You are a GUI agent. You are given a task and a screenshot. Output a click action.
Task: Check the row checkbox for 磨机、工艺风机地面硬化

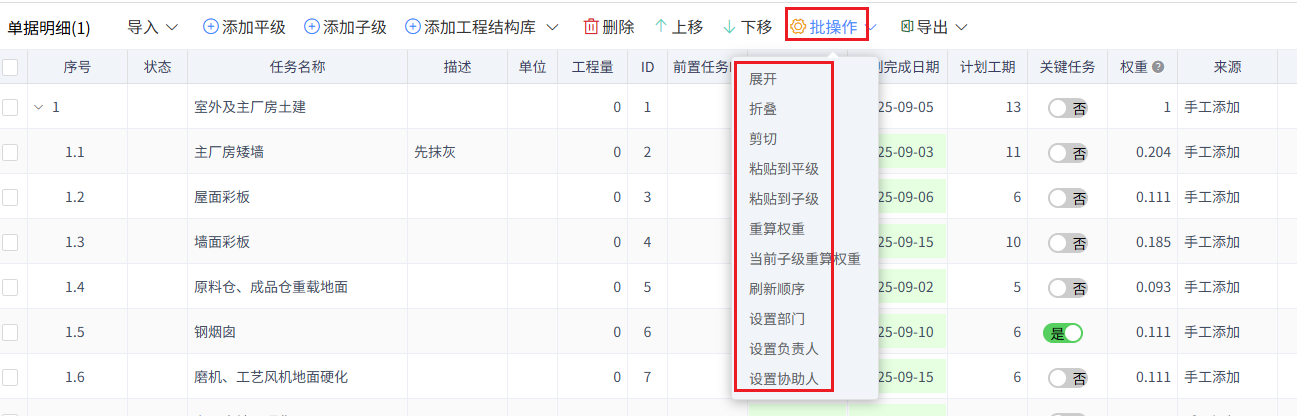point(10,377)
